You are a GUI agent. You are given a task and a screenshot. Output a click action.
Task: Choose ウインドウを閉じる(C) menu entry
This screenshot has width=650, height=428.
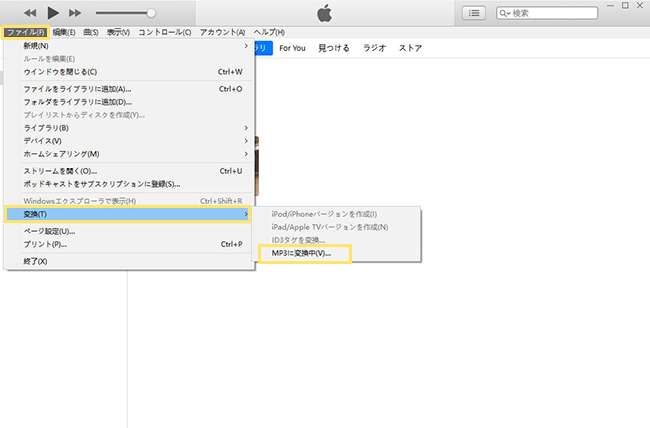(129, 72)
